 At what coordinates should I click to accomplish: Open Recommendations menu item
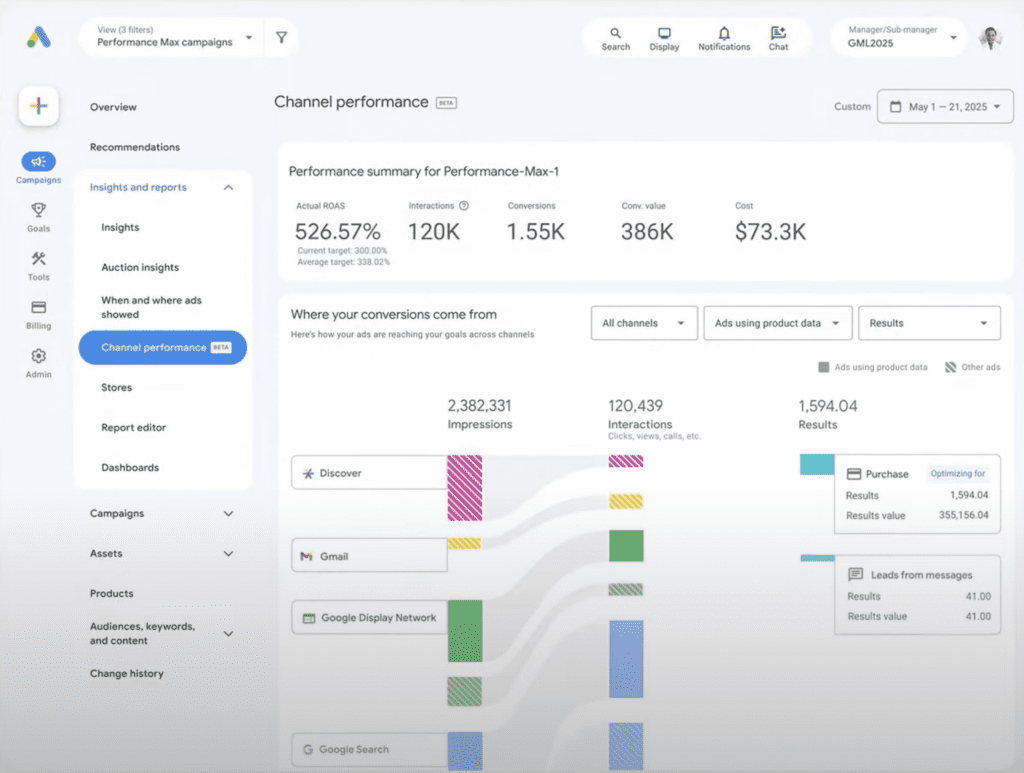coord(135,147)
